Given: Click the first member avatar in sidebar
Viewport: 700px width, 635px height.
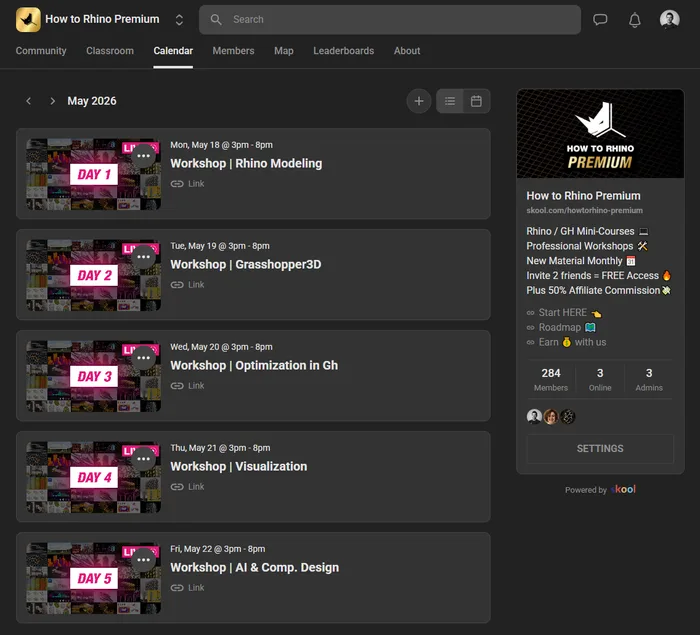Looking at the screenshot, I should pos(534,417).
